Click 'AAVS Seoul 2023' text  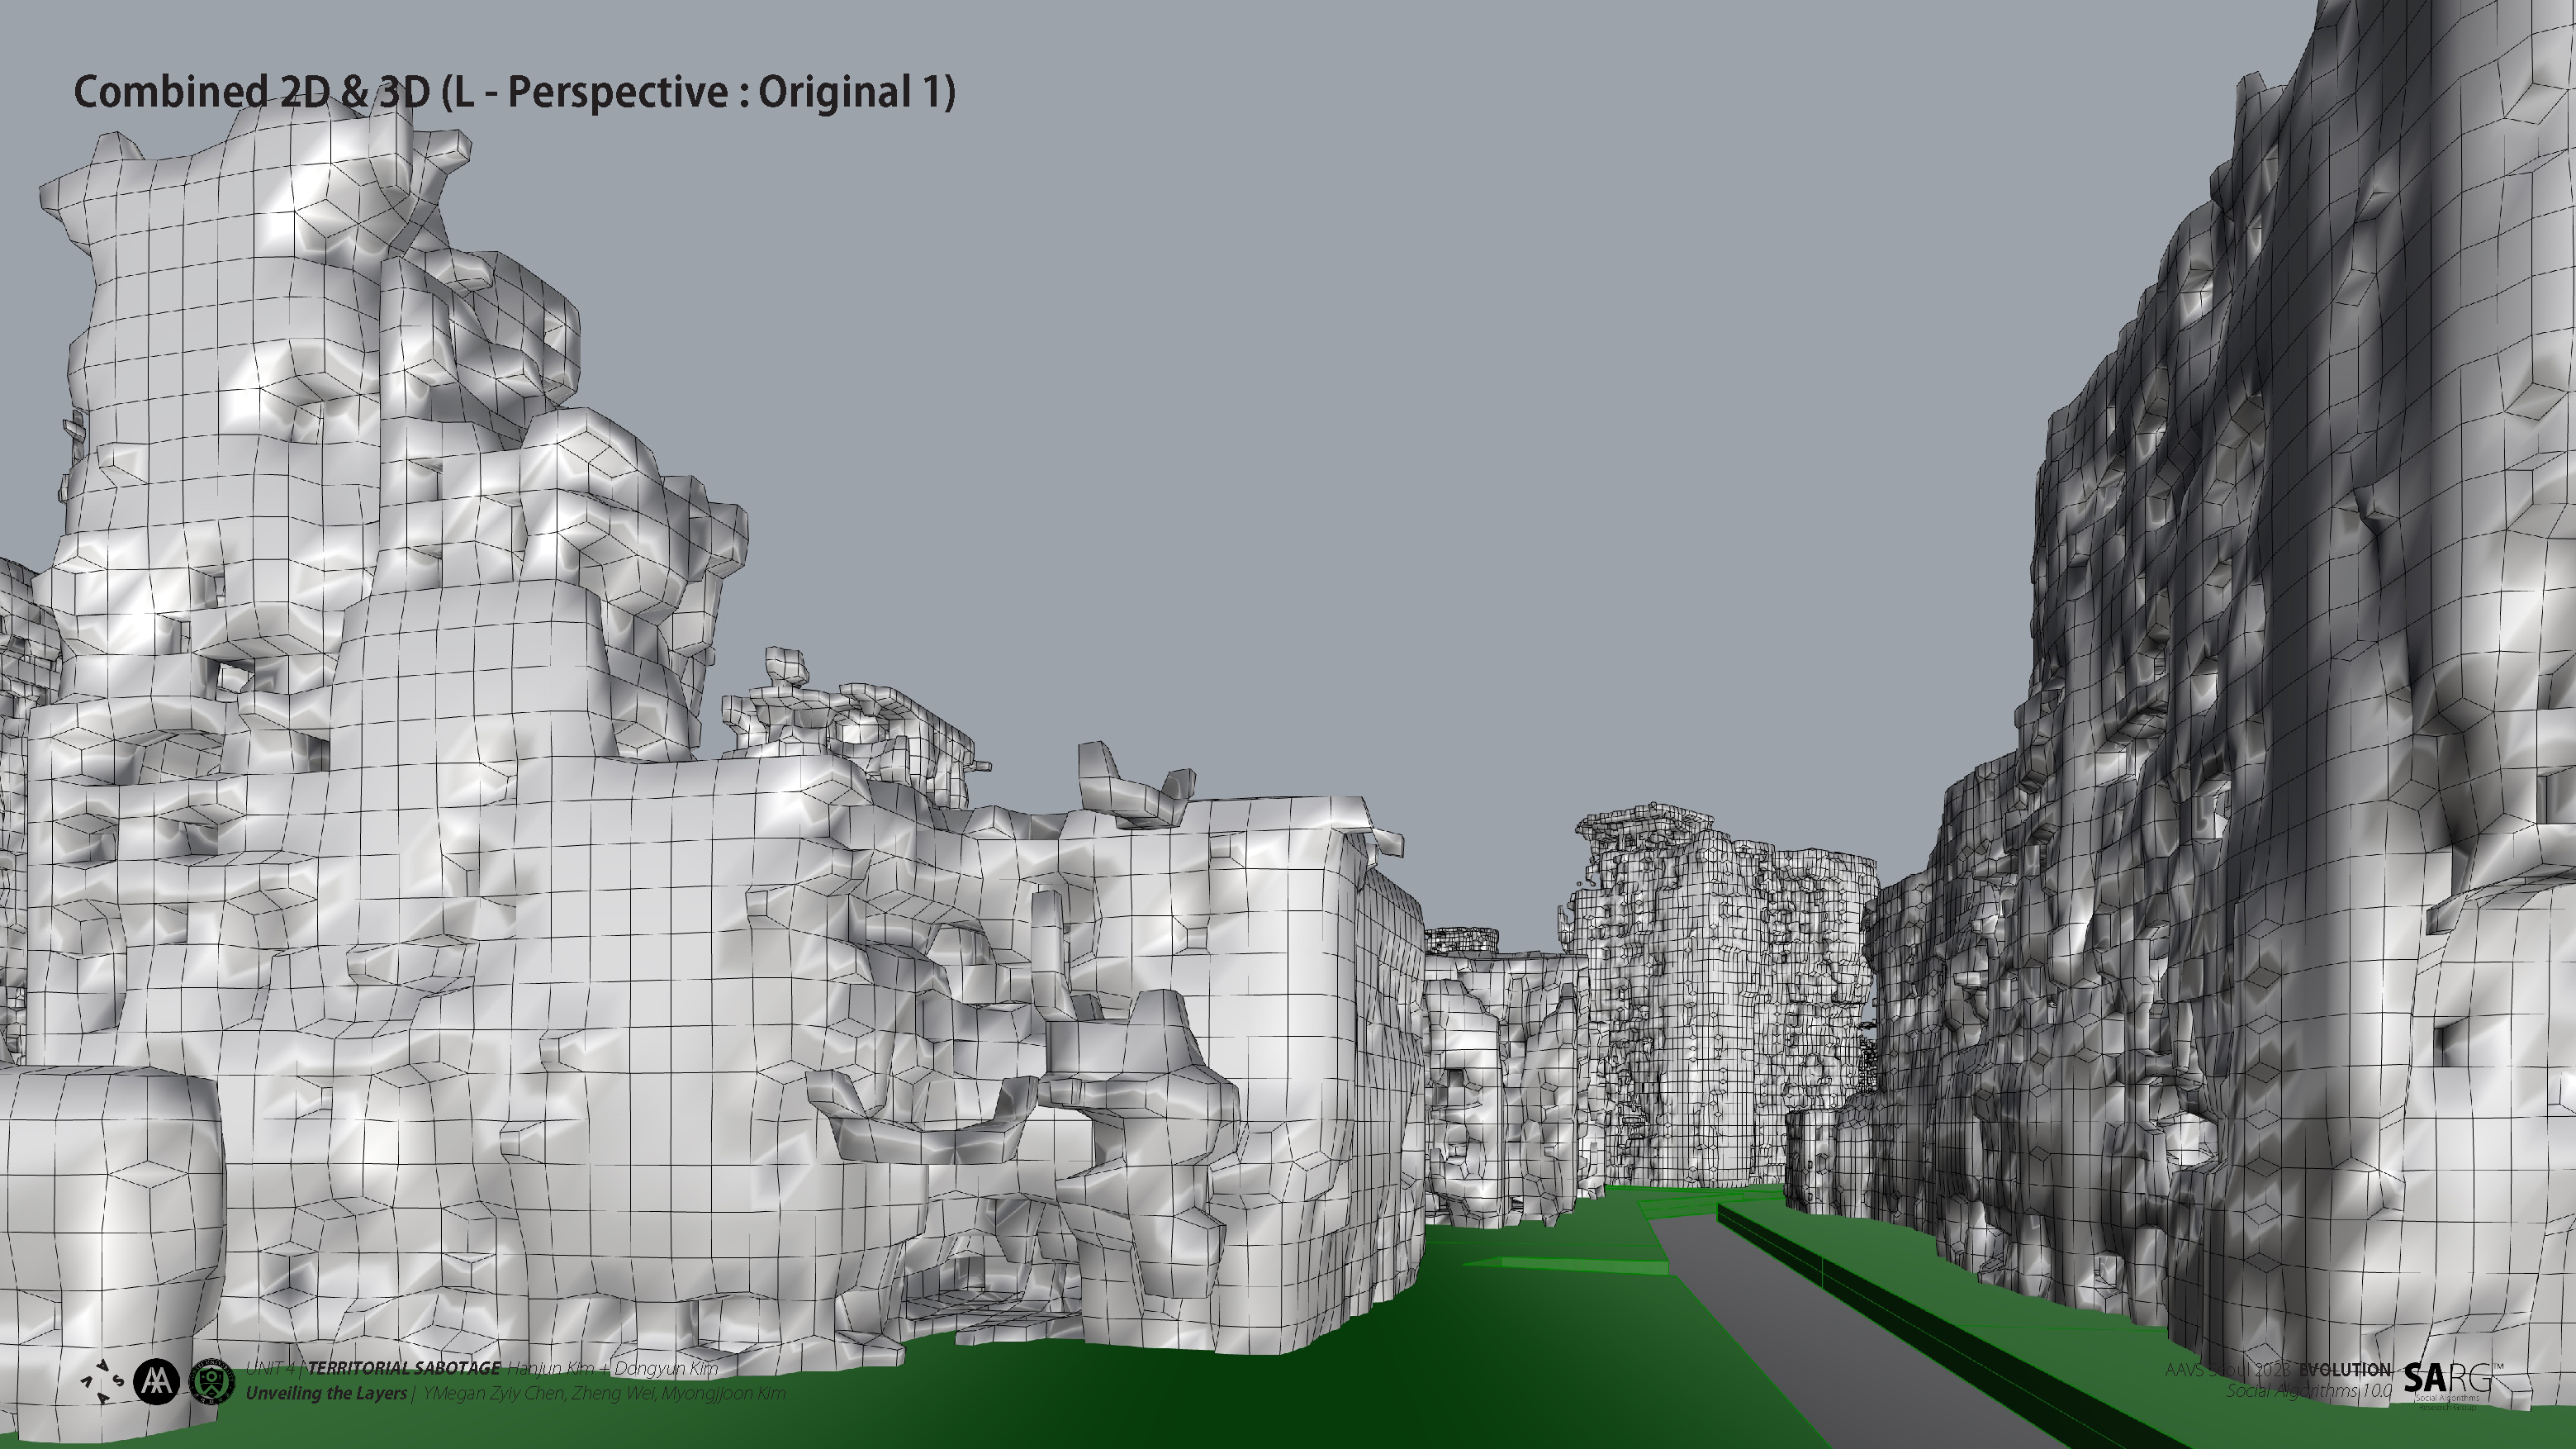click(2228, 1369)
